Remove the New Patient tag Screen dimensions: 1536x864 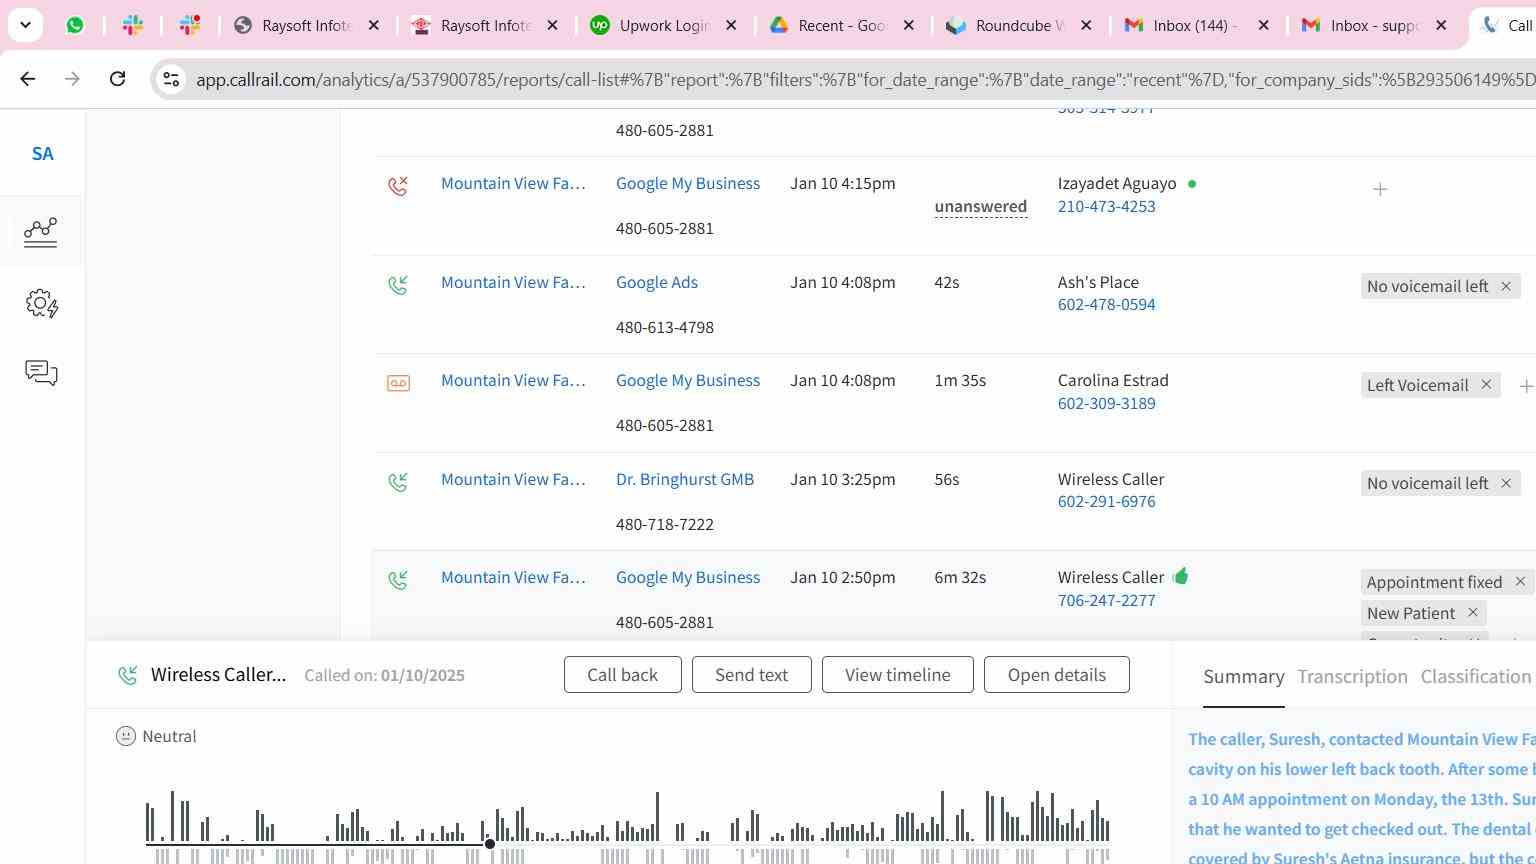coord(1472,612)
